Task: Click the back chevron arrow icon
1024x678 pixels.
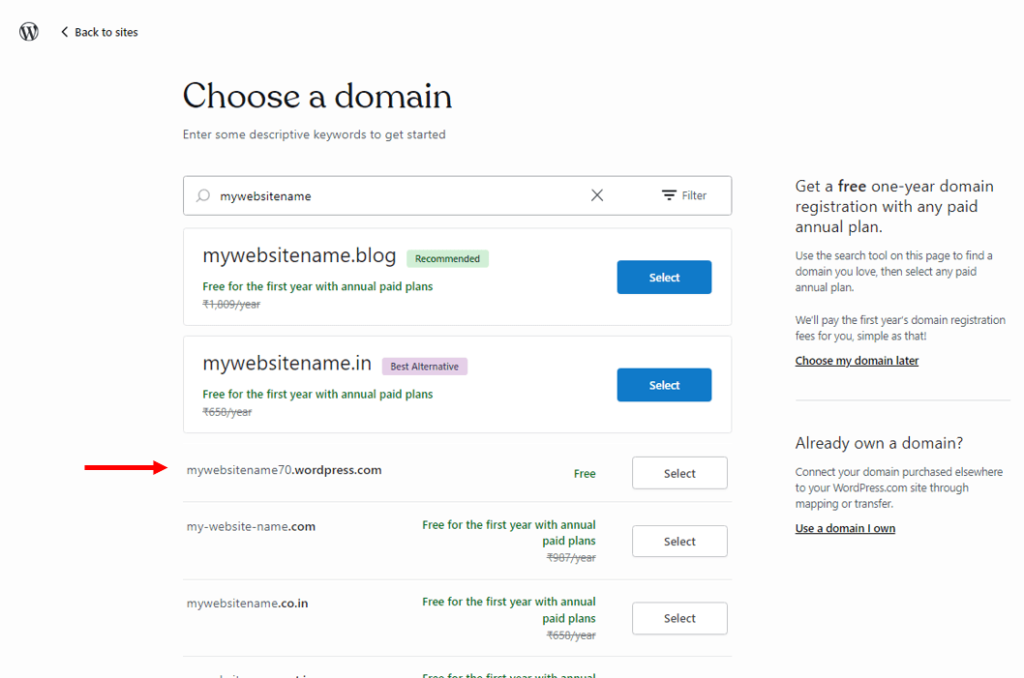Action: coord(65,31)
